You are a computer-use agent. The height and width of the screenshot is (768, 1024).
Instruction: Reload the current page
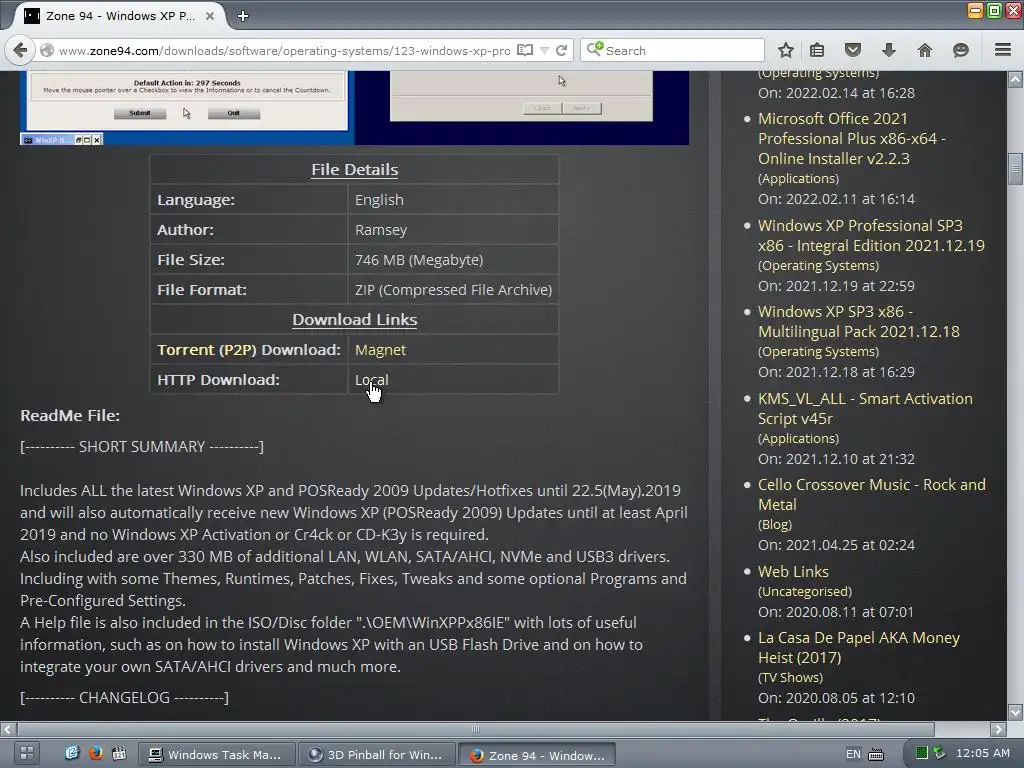tap(561, 50)
